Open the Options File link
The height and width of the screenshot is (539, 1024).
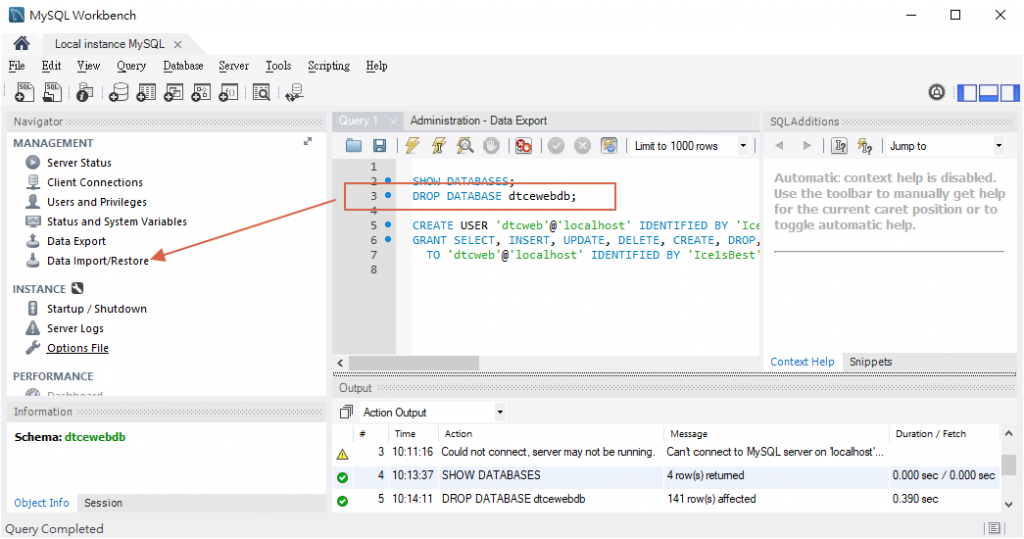(x=78, y=348)
